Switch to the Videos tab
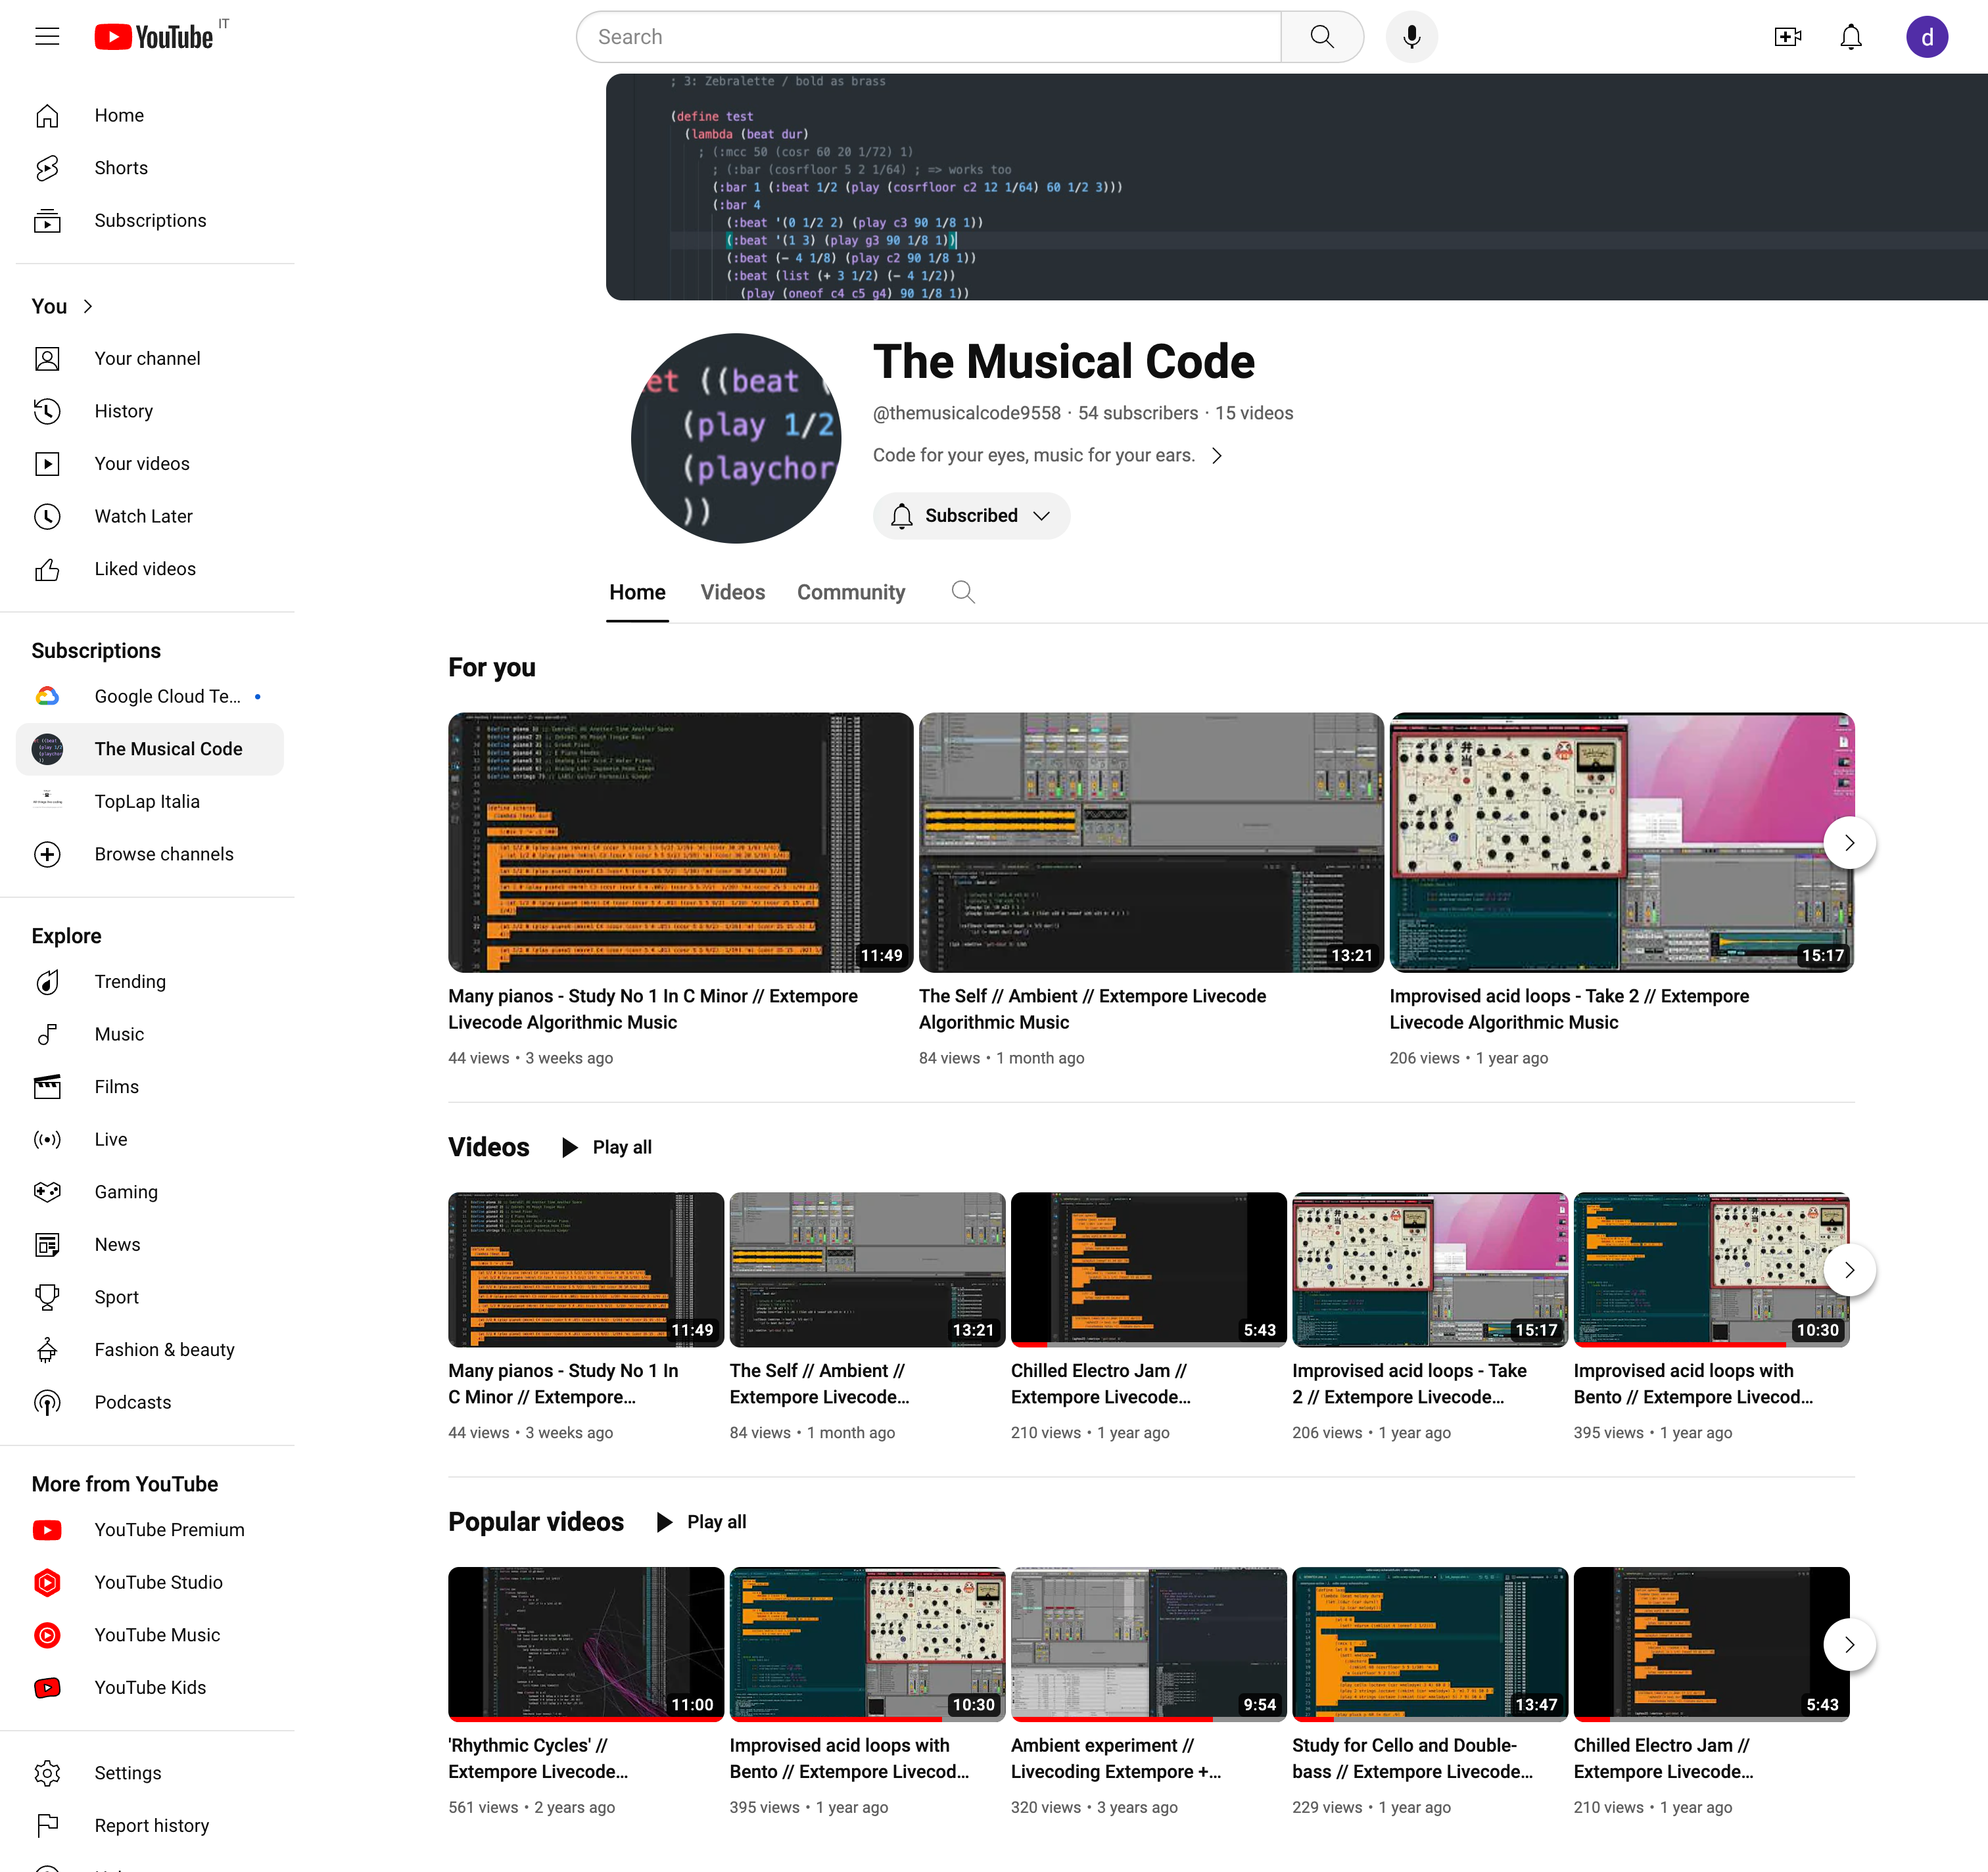Viewport: 1988px width, 1872px height. (732, 592)
